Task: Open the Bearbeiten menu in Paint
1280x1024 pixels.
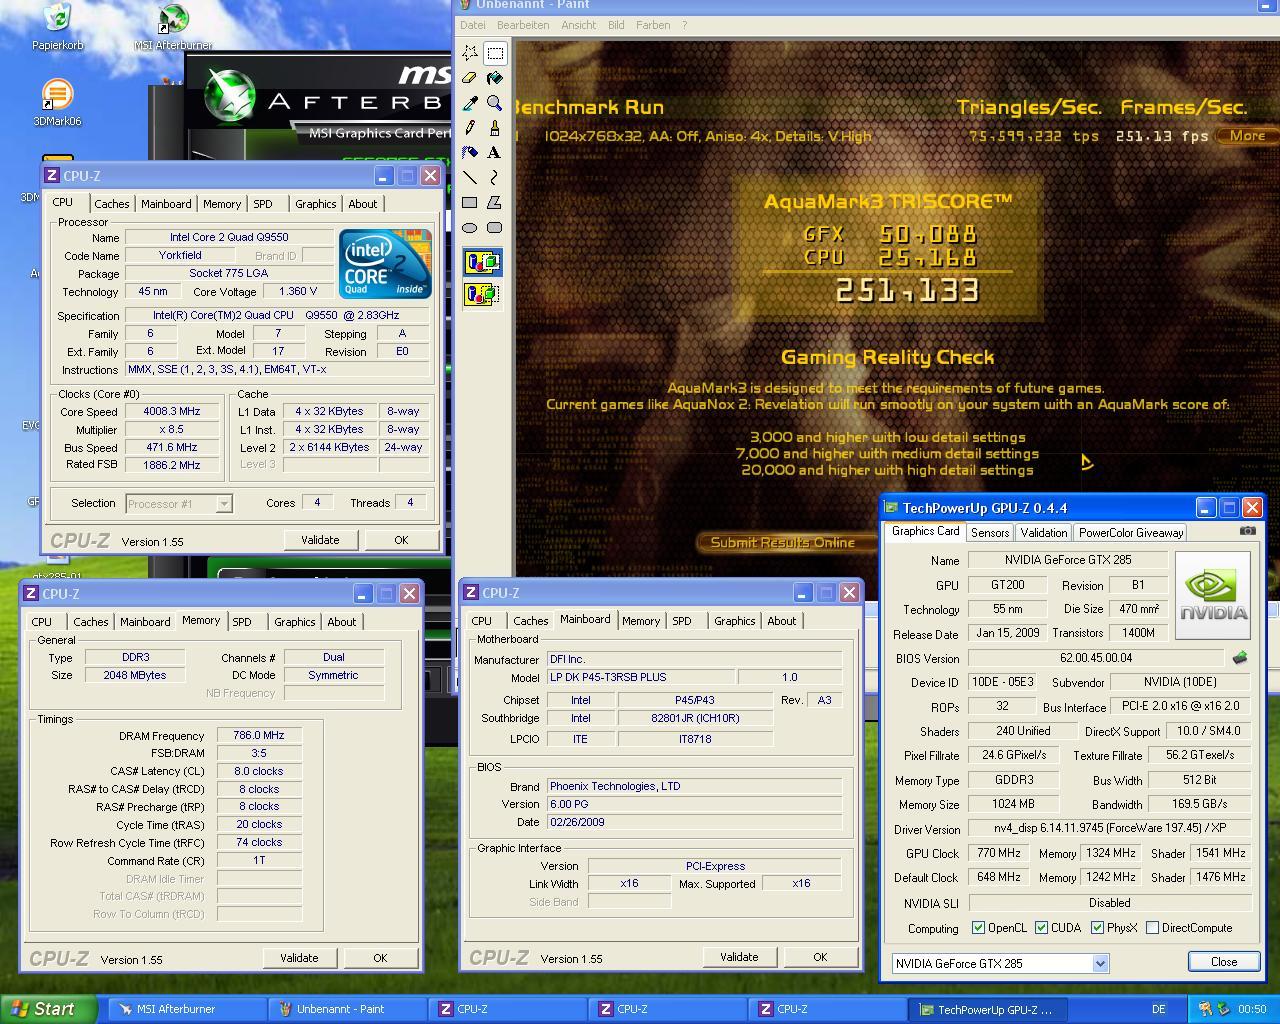Action: coord(523,25)
